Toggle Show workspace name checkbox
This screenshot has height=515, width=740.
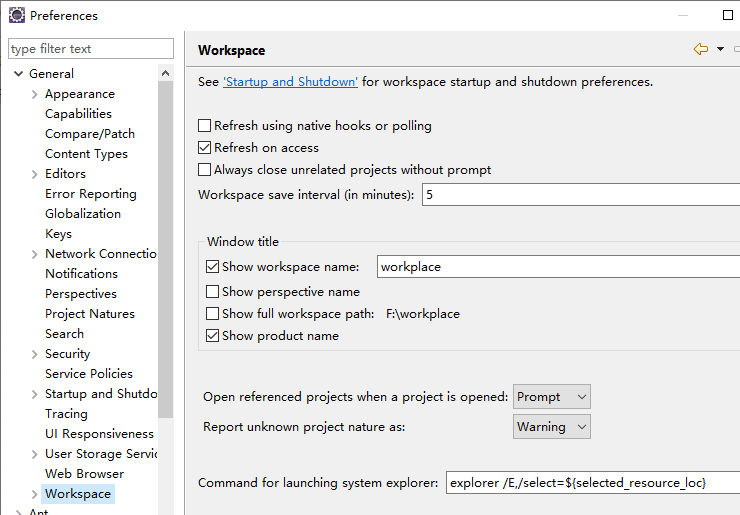212,267
